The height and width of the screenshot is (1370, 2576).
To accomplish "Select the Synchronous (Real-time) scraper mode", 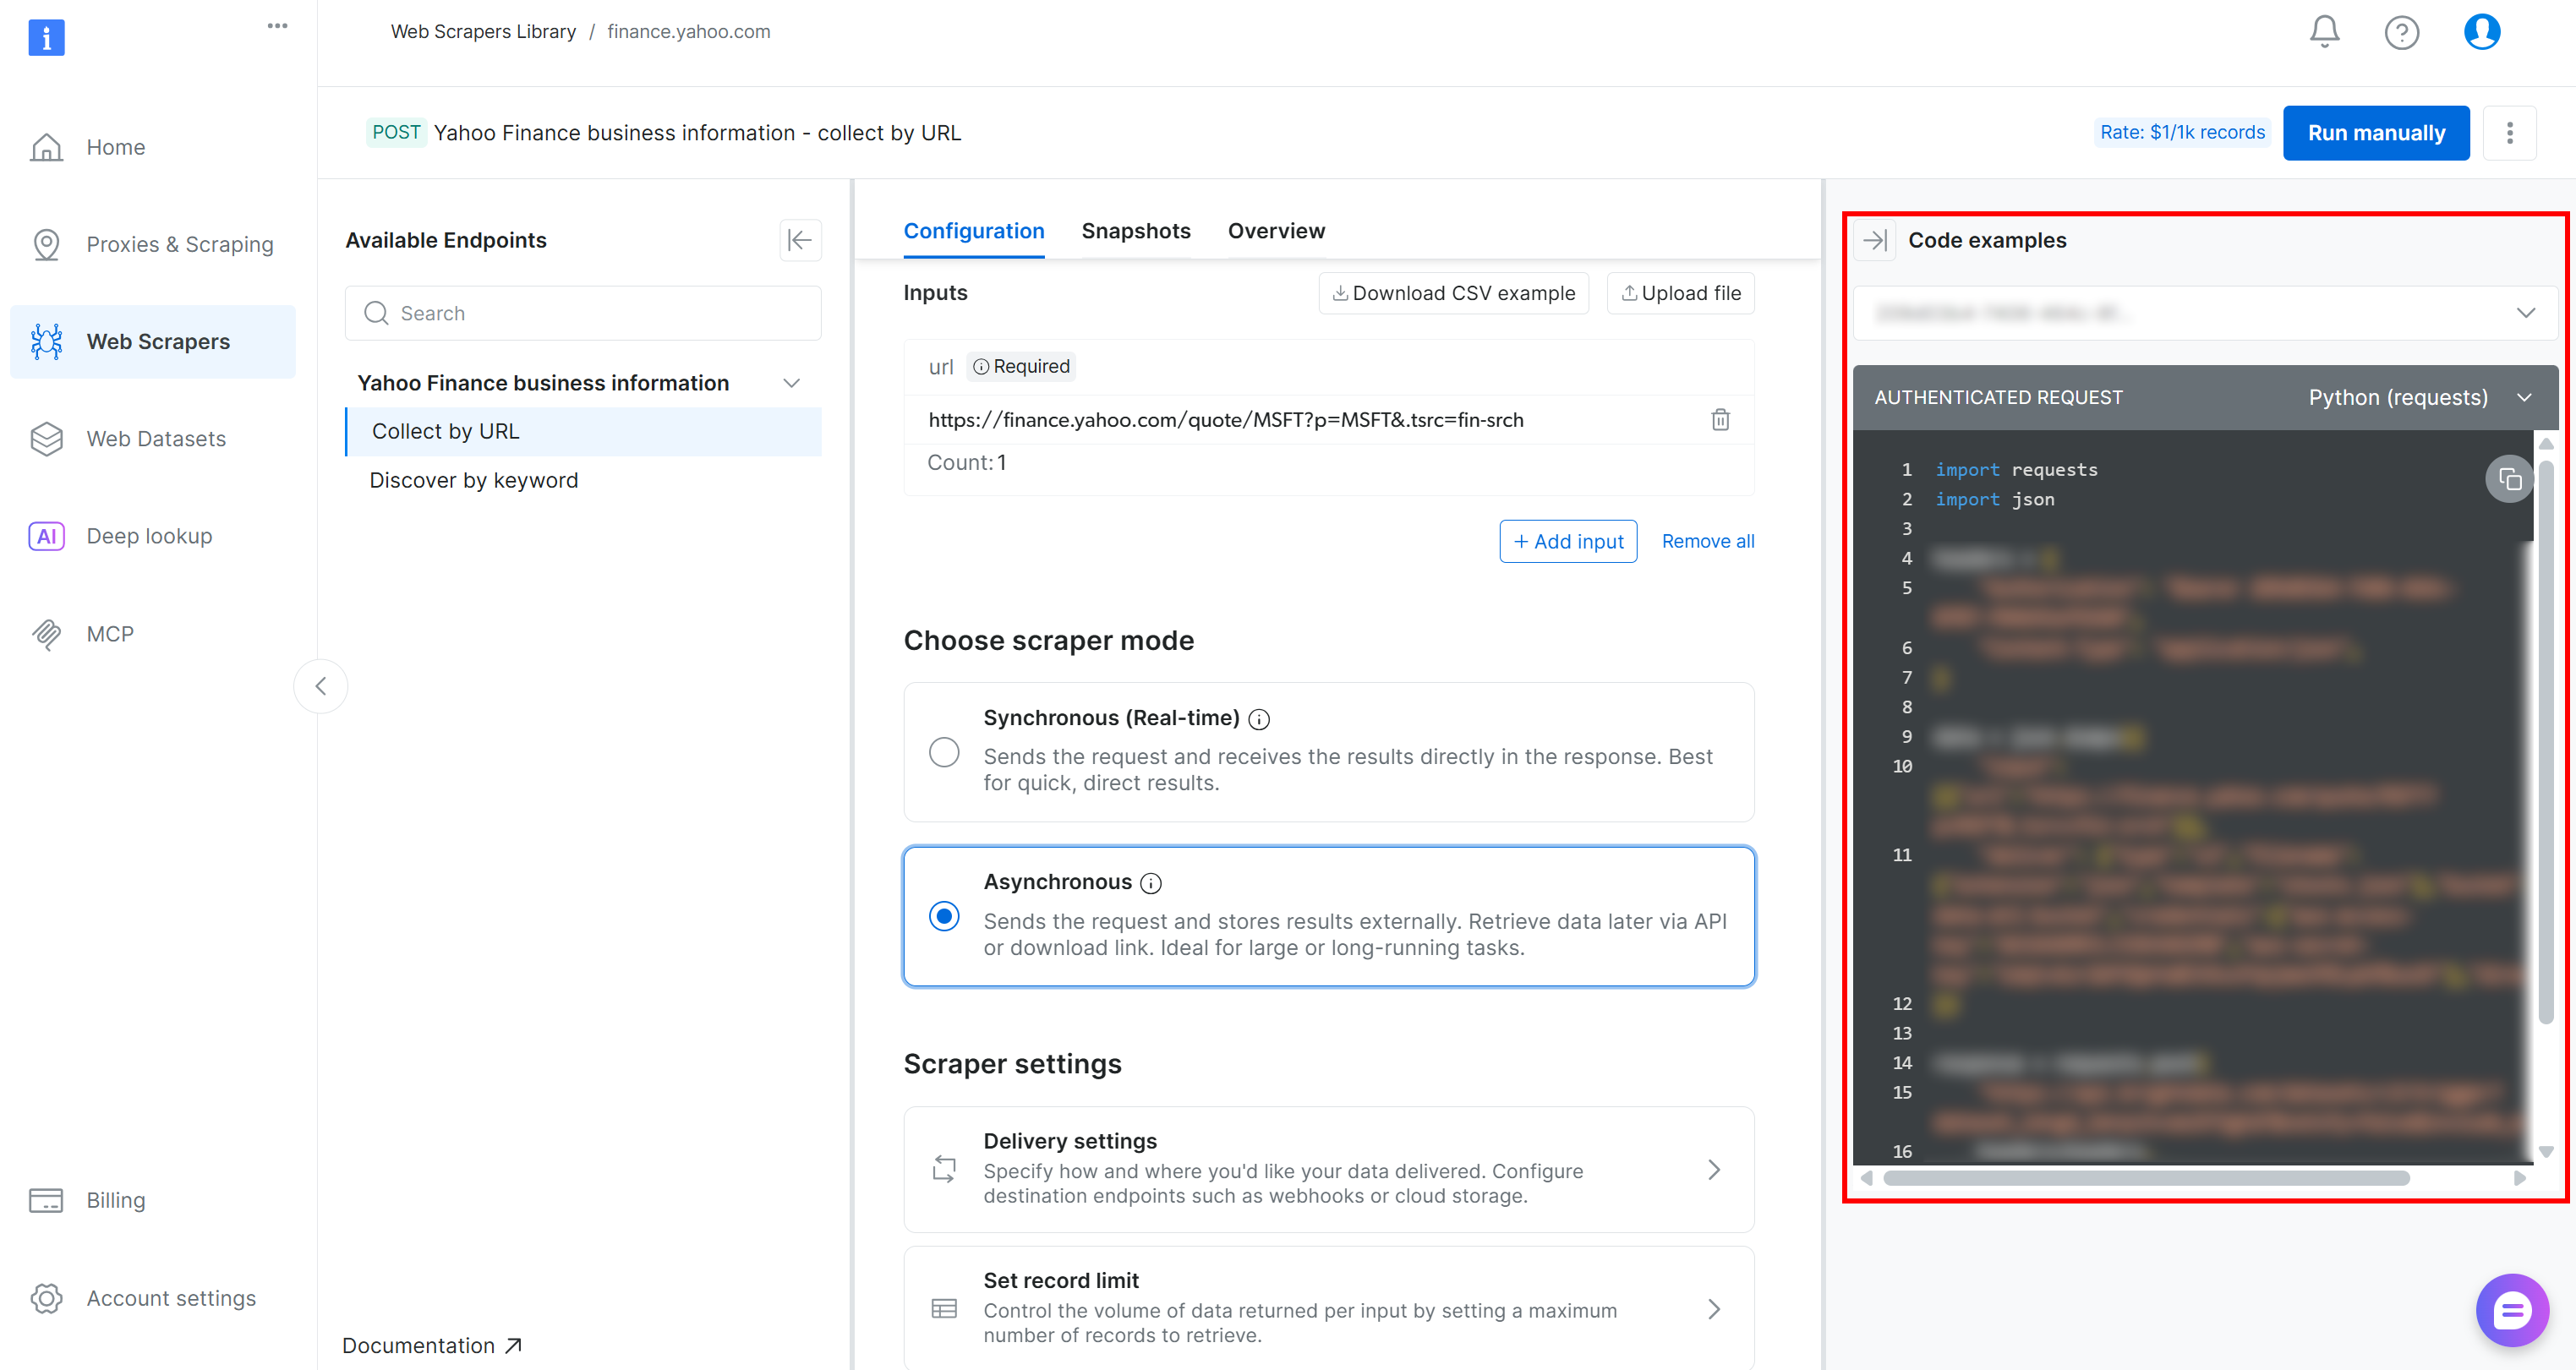I will tap(944, 751).
